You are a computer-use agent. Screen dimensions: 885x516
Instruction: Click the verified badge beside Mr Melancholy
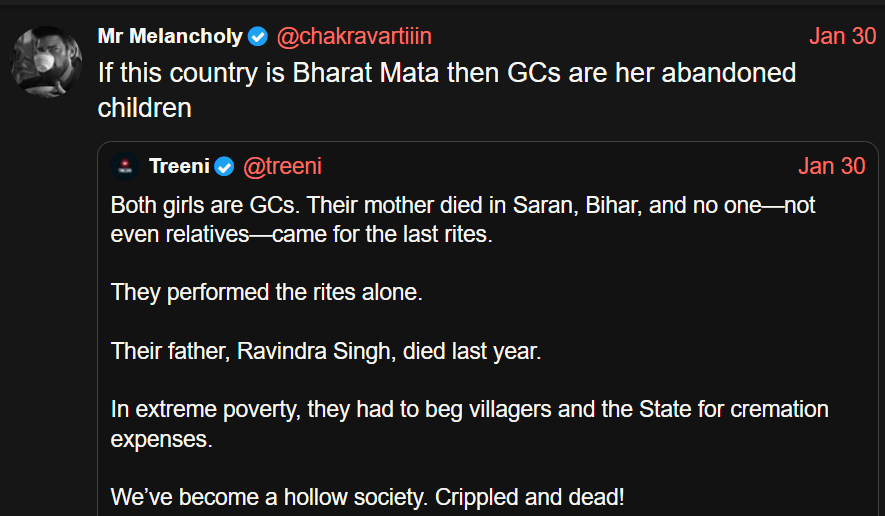258,37
